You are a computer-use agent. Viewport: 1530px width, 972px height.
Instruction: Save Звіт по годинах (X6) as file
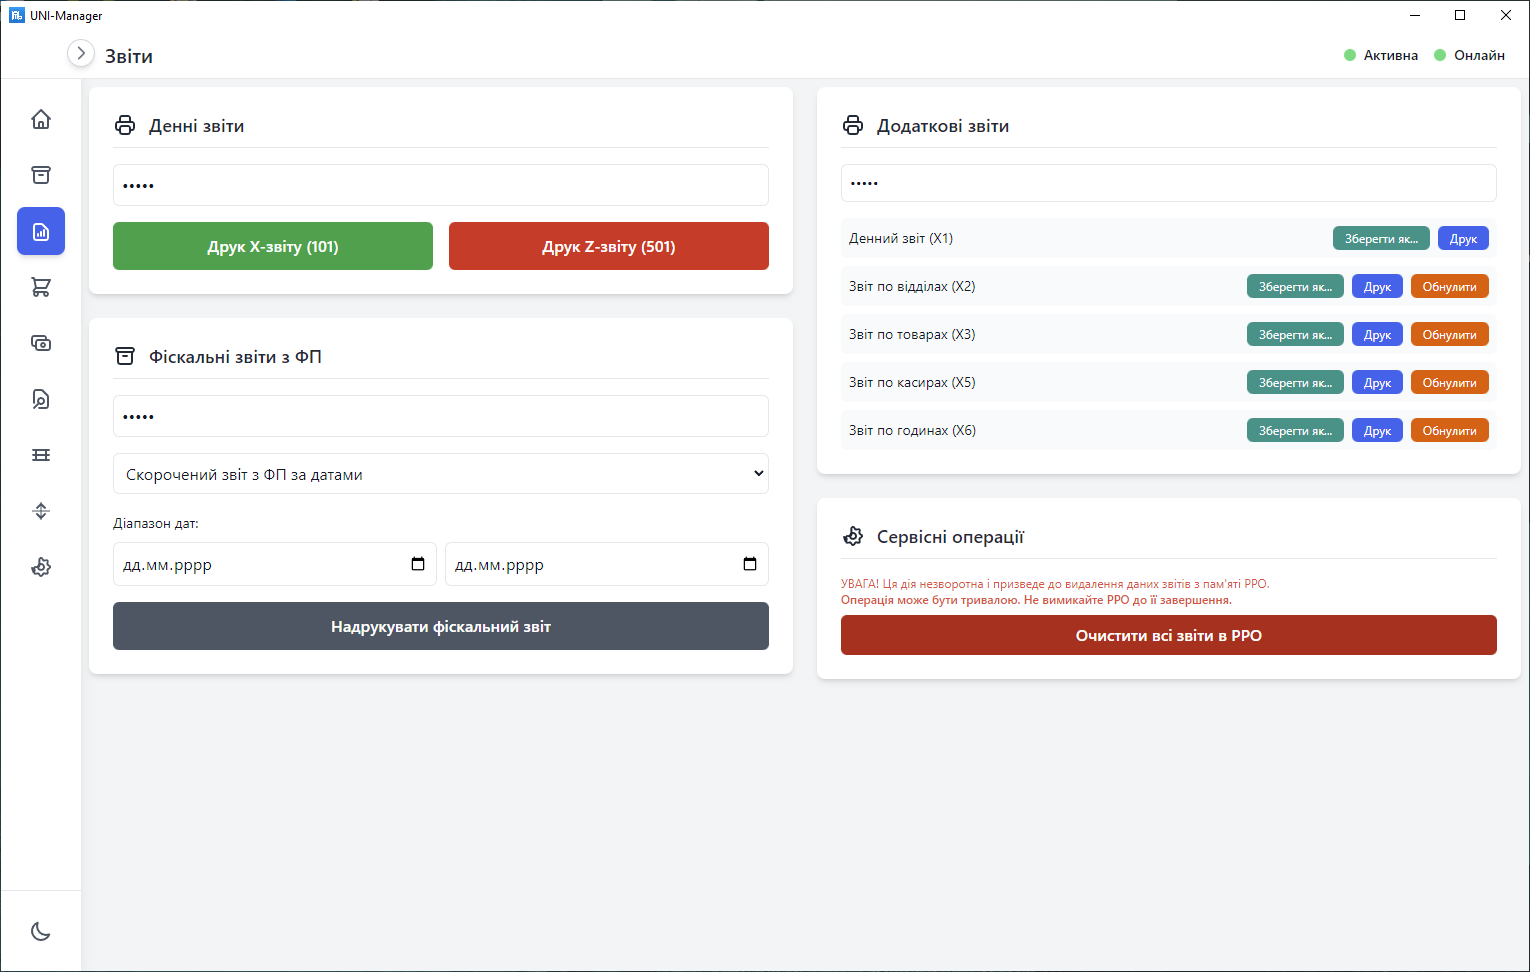[x=1295, y=430]
